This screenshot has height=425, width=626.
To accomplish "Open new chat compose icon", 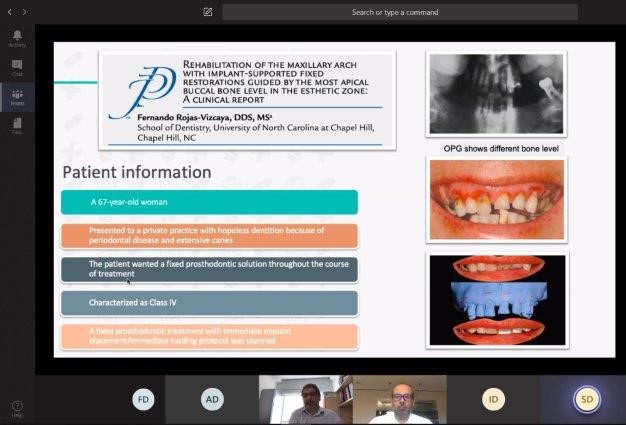I will pos(208,12).
